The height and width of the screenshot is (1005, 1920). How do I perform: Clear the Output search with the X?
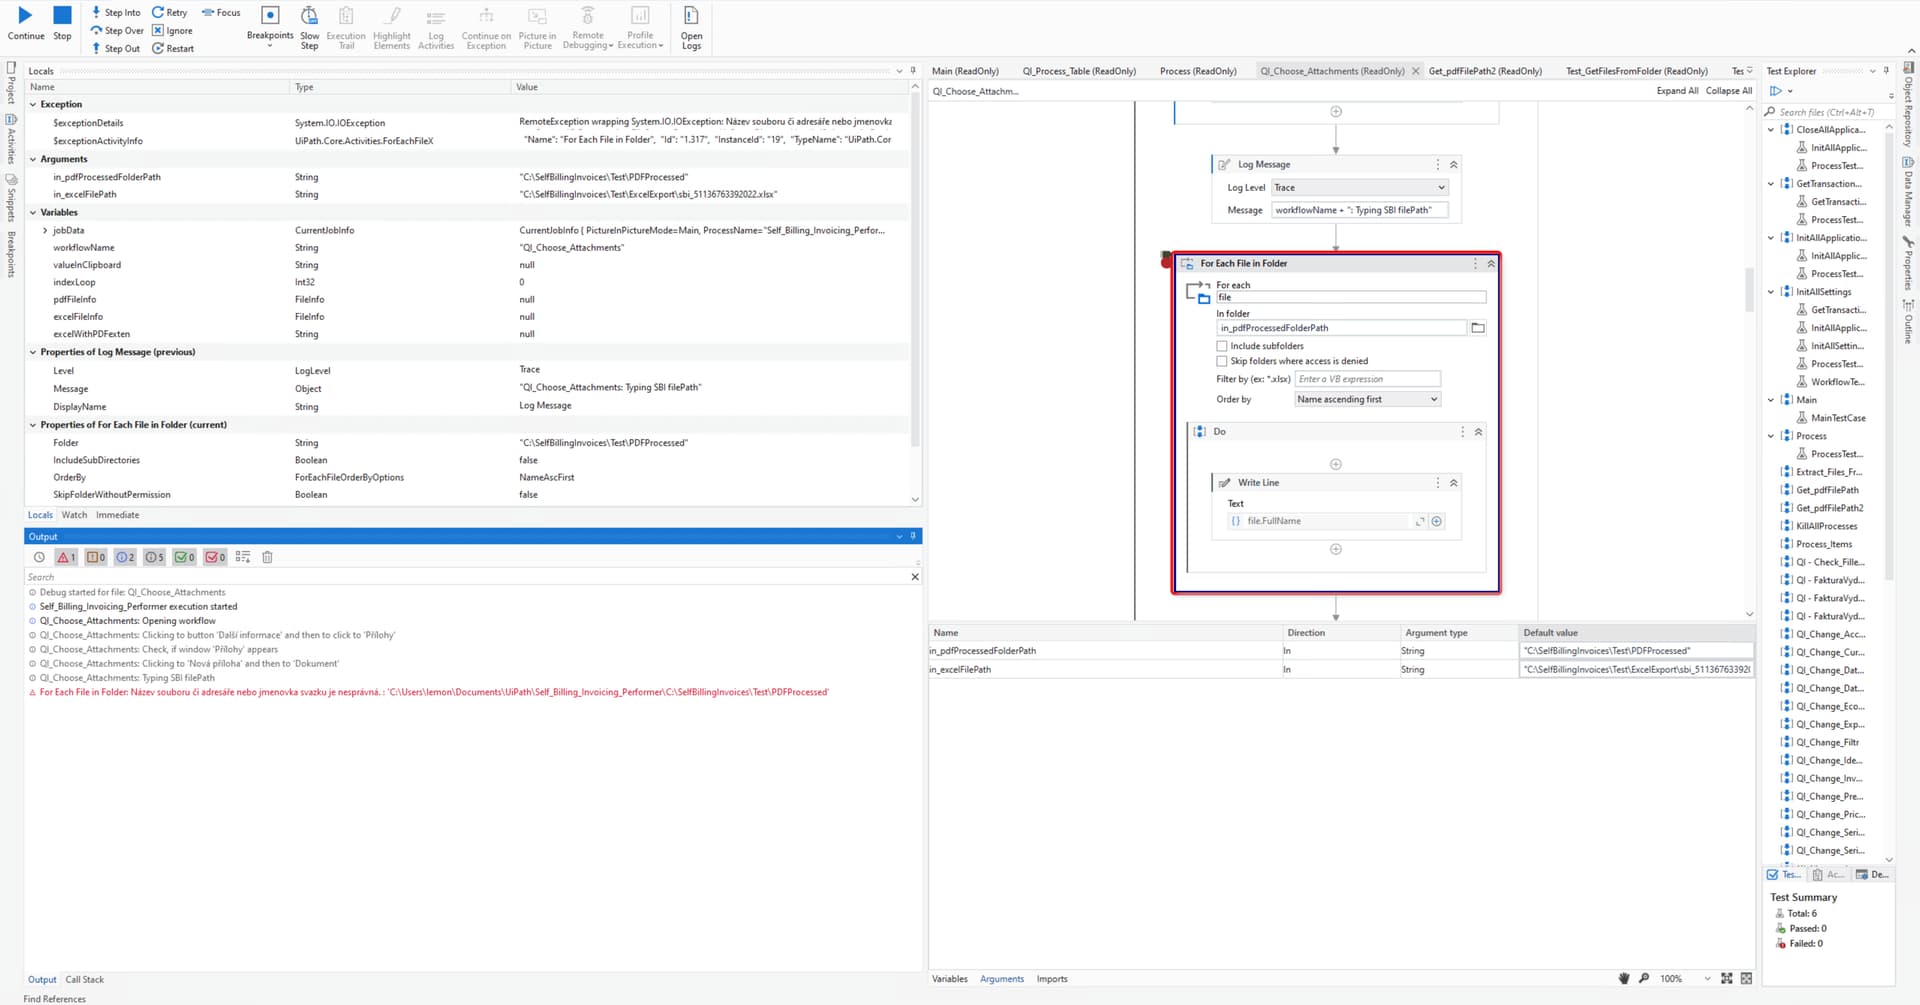(x=915, y=577)
